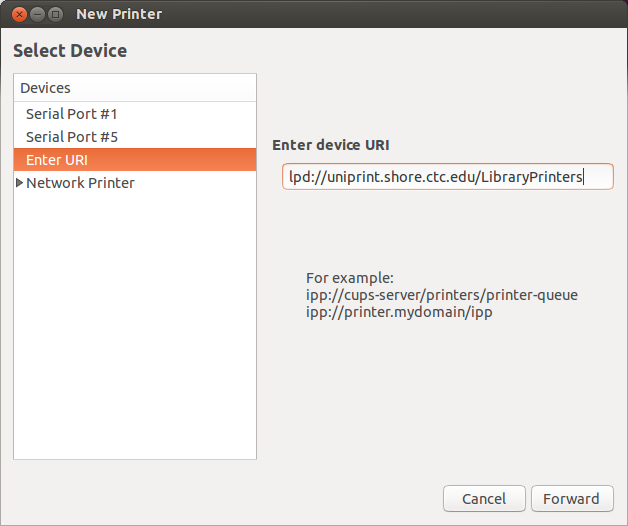The height and width of the screenshot is (526, 628).
Task: Click the Devices column header
Action: pos(135,88)
